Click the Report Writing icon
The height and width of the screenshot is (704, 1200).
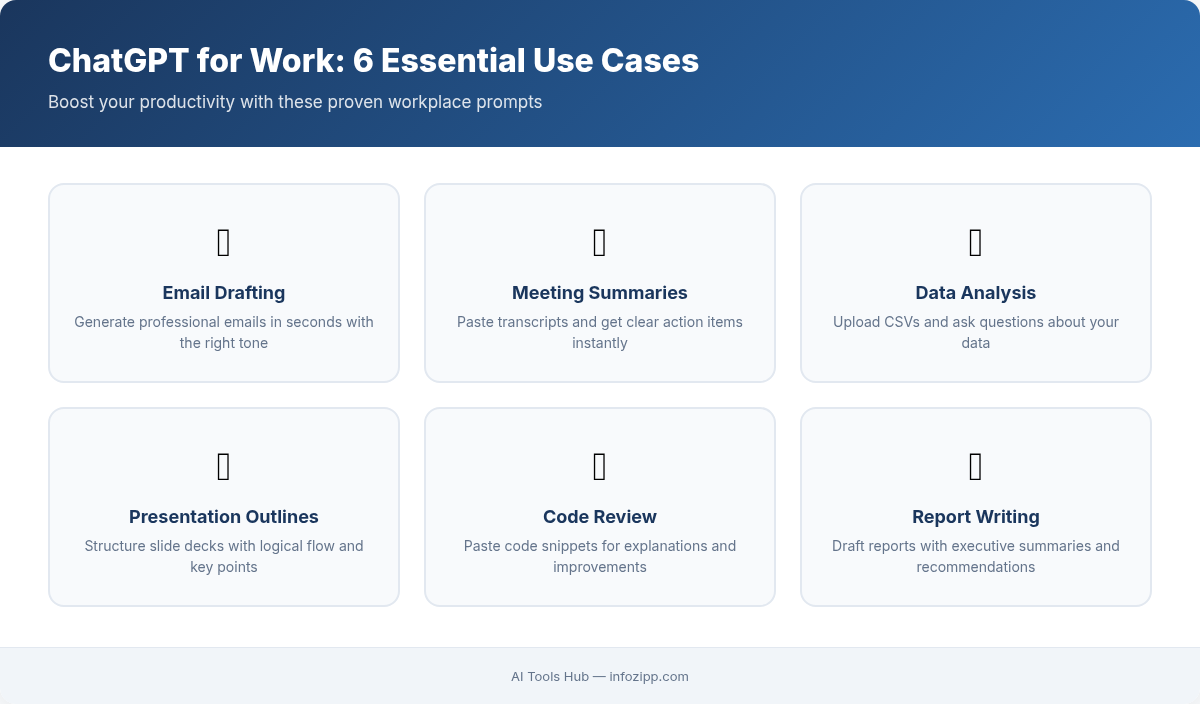(x=976, y=466)
